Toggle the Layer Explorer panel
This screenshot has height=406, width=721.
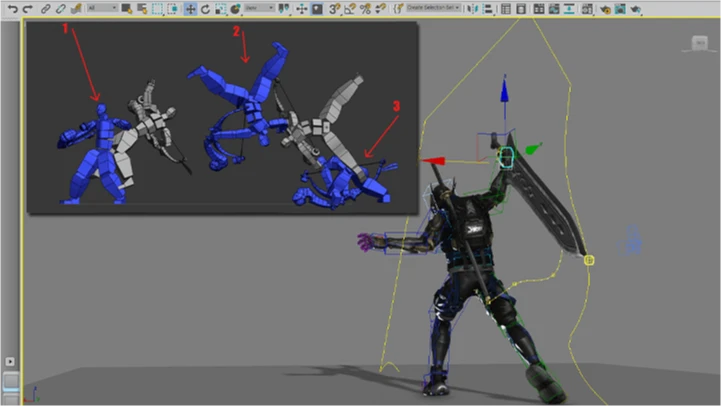click(521, 9)
